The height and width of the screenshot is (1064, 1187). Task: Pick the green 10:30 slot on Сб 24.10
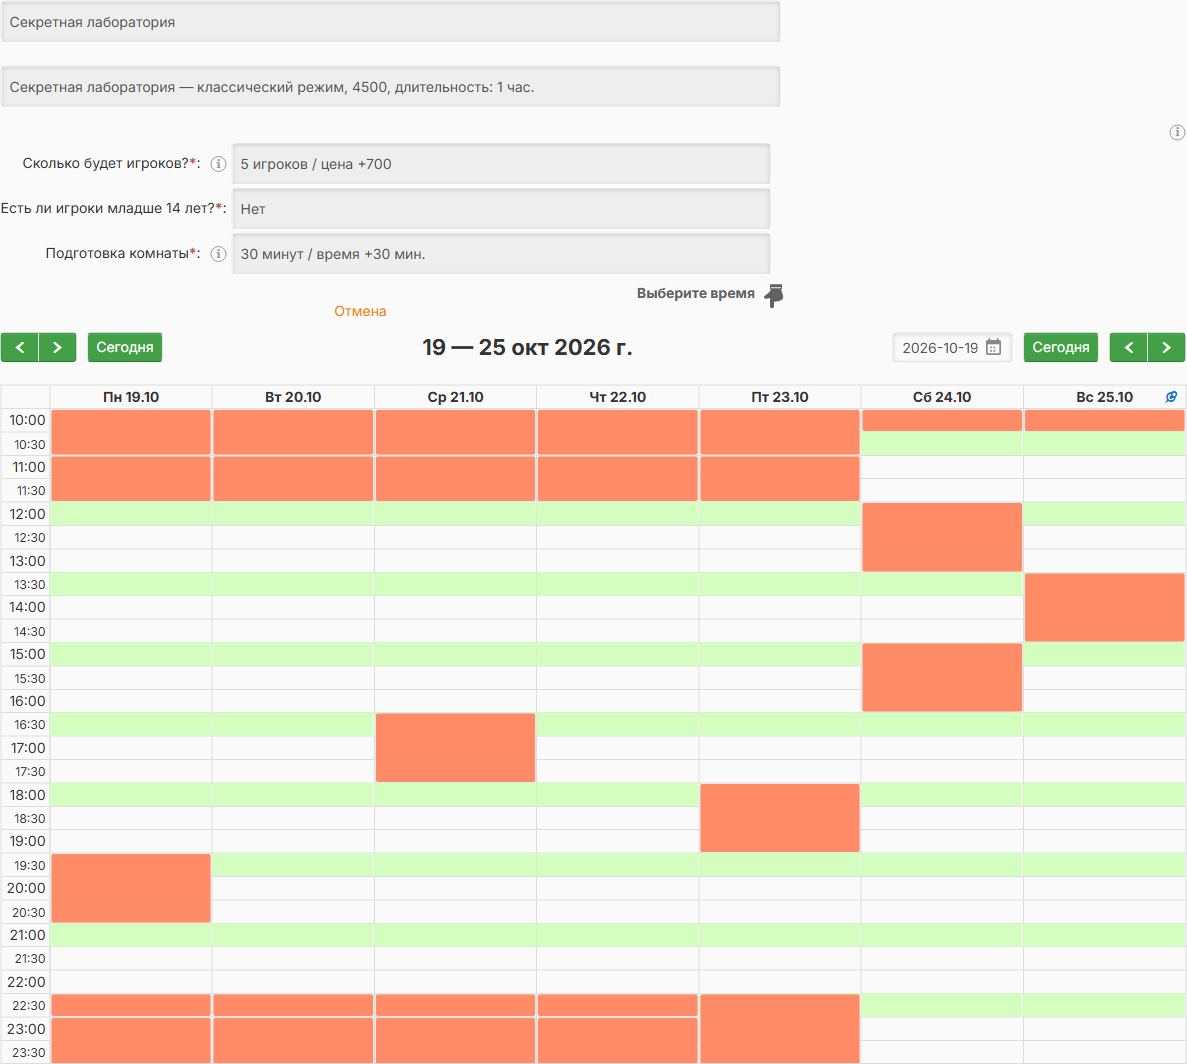[942, 443]
